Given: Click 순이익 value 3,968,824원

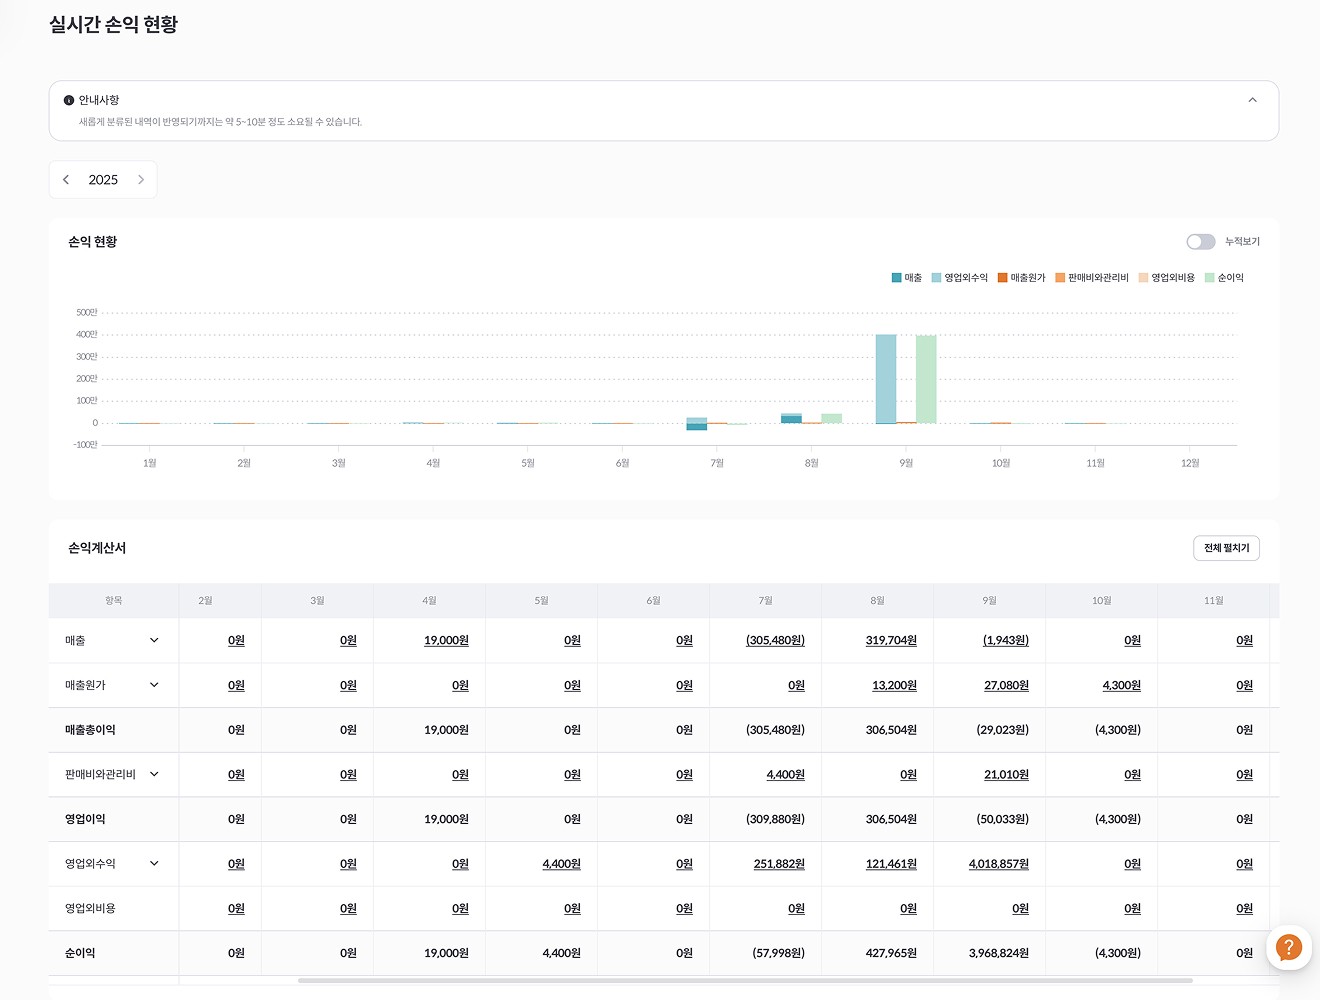Looking at the screenshot, I should [x=999, y=953].
